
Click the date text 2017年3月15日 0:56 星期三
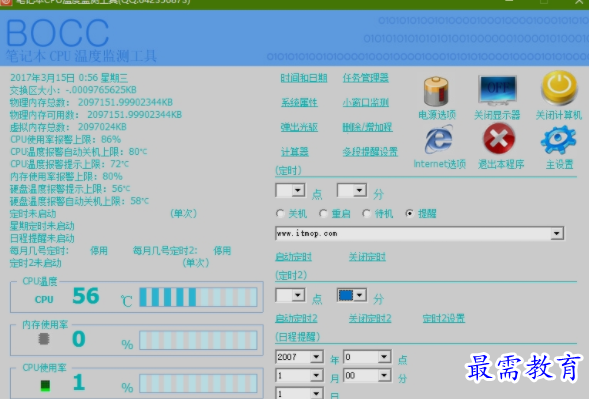[x=69, y=78]
